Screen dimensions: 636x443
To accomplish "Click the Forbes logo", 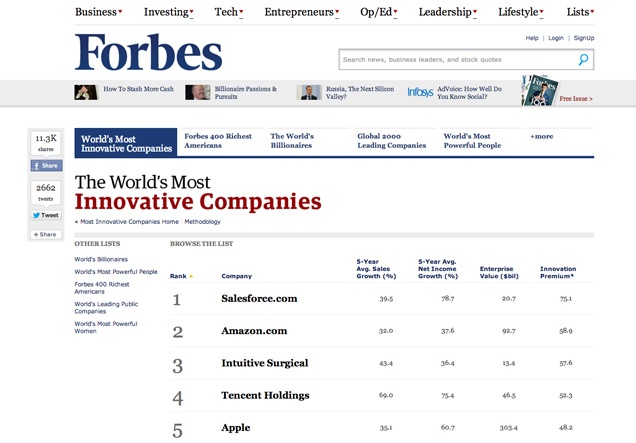I will (x=148, y=53).
